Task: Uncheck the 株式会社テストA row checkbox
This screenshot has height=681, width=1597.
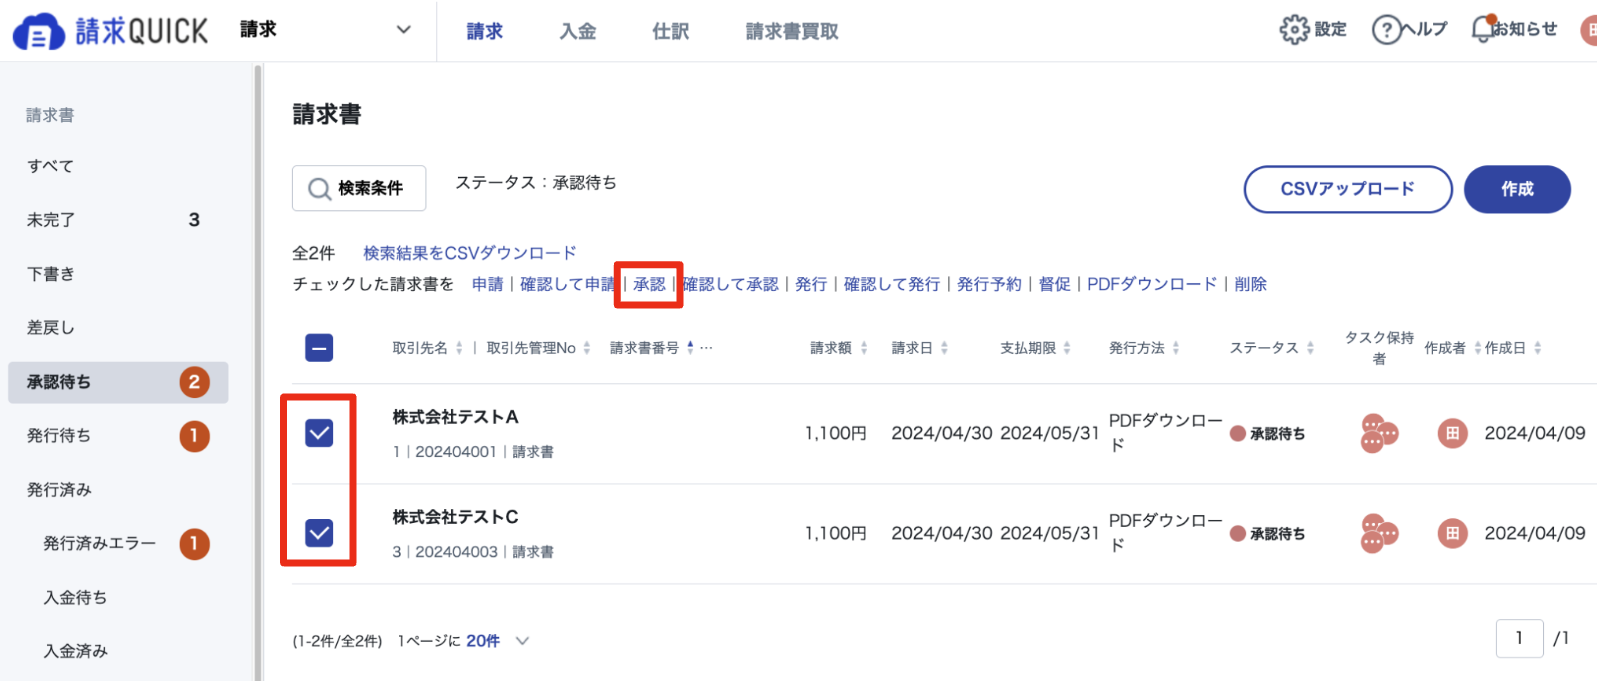Action: click(319, 433)
